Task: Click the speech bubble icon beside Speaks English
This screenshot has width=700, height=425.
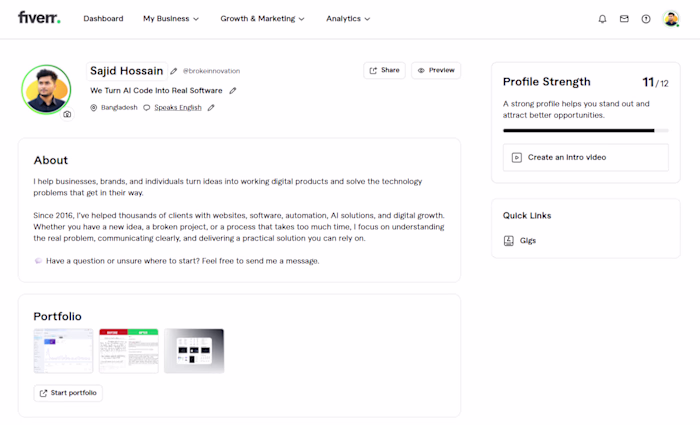Action: [146, 108]
